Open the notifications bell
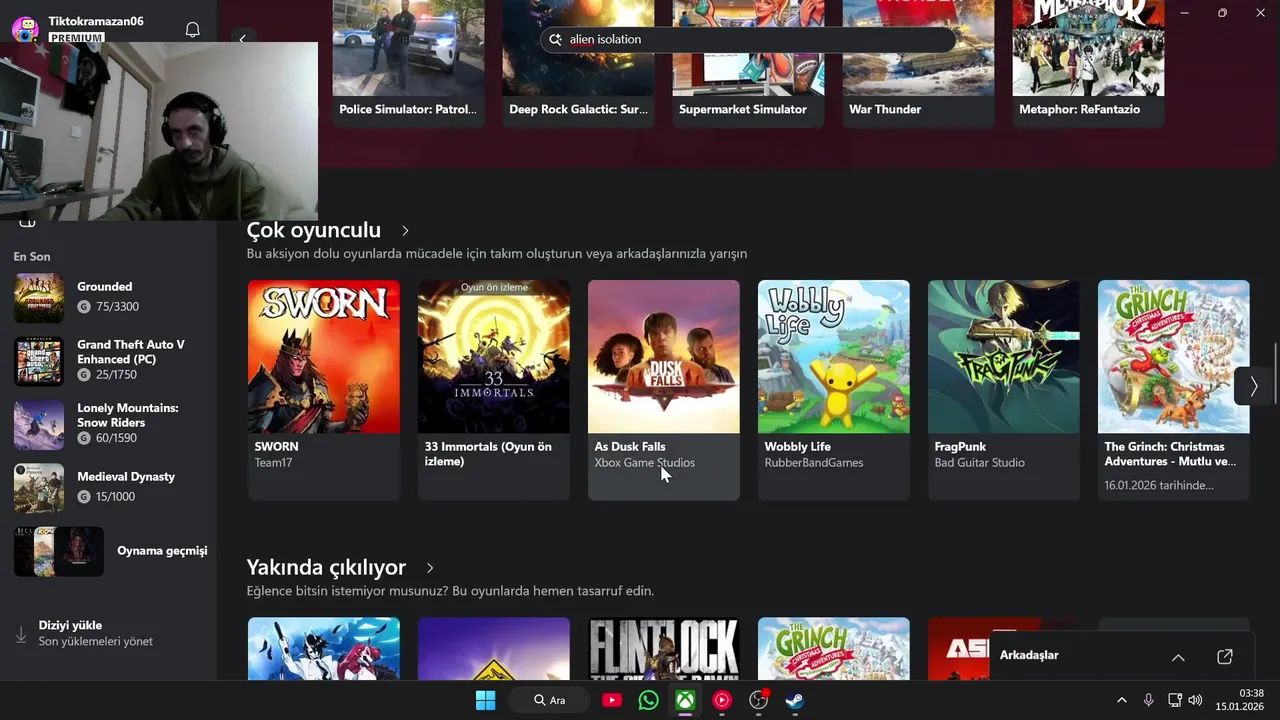The image size is (1280, 720). tap(193, 29)
